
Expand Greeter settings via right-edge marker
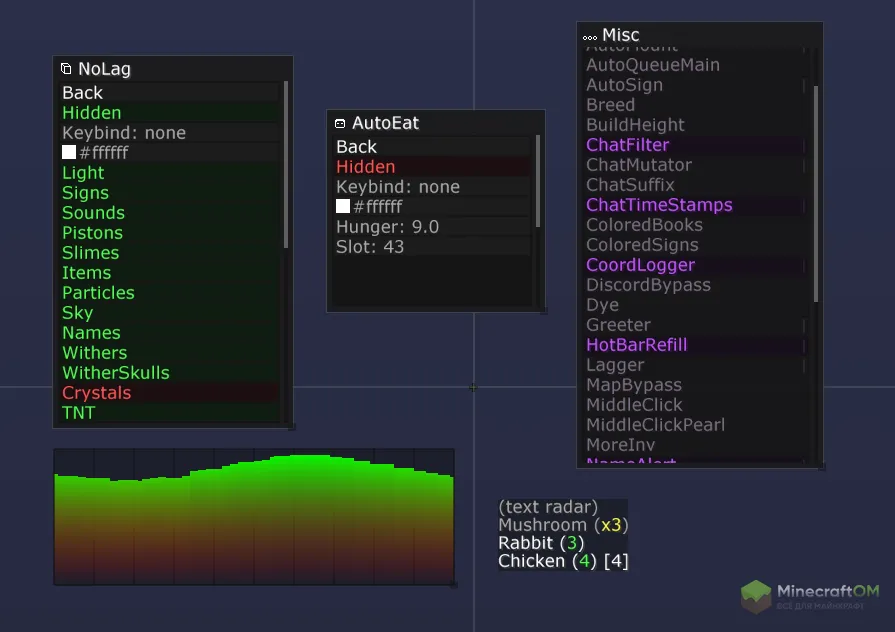[x=804, y=326]
